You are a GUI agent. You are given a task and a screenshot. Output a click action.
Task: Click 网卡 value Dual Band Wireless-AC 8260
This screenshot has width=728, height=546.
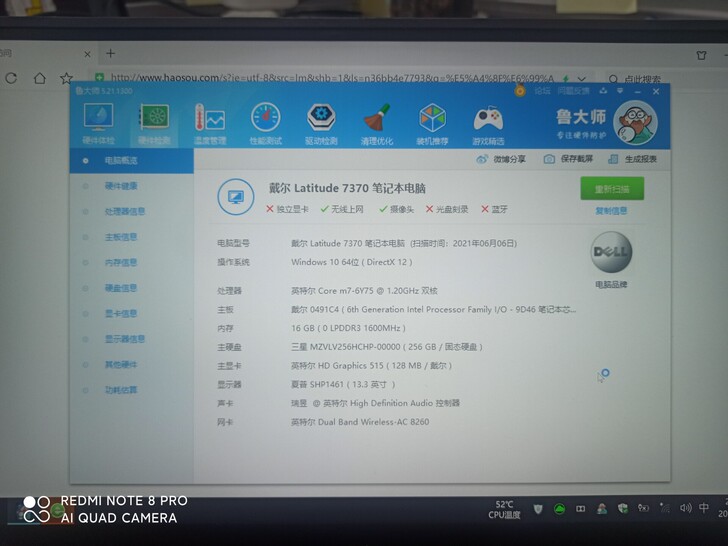tap(360, 422)
